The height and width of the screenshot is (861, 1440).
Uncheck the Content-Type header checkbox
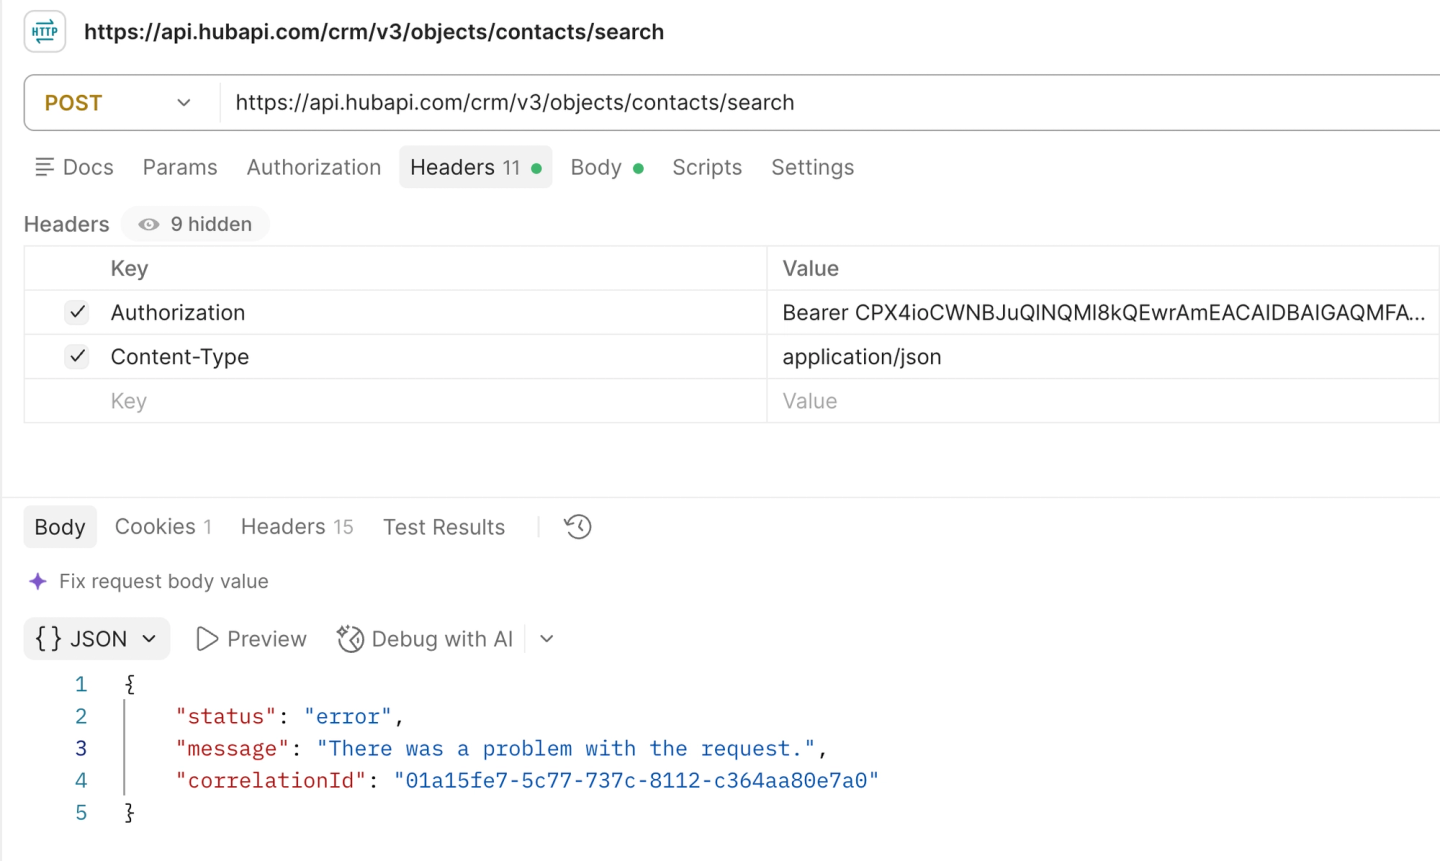[77, 356]
